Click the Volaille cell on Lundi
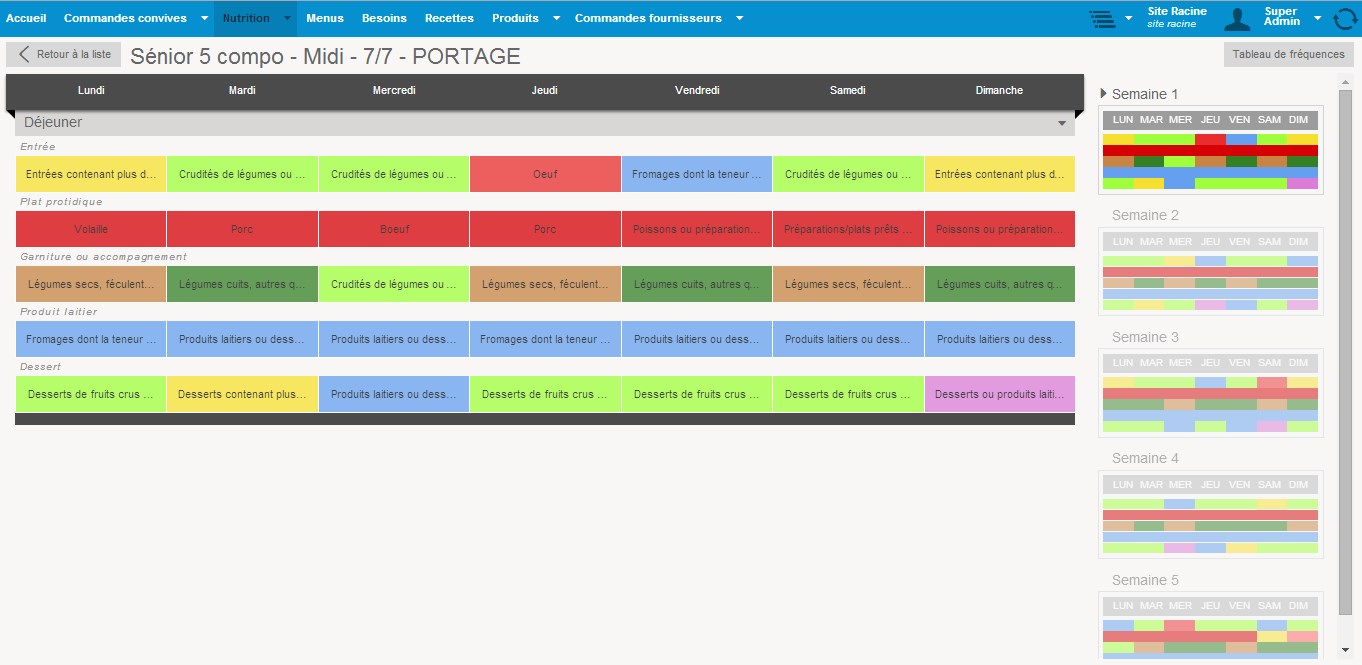 pos(91,229)
